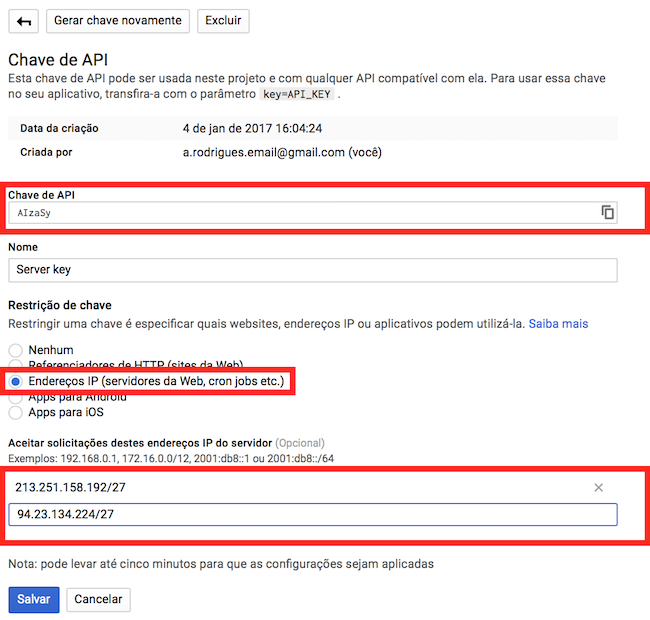The image size is (650, 620).
Task: Click the 213.251.158.192/27 IP address entry
Action: (71, 487)
